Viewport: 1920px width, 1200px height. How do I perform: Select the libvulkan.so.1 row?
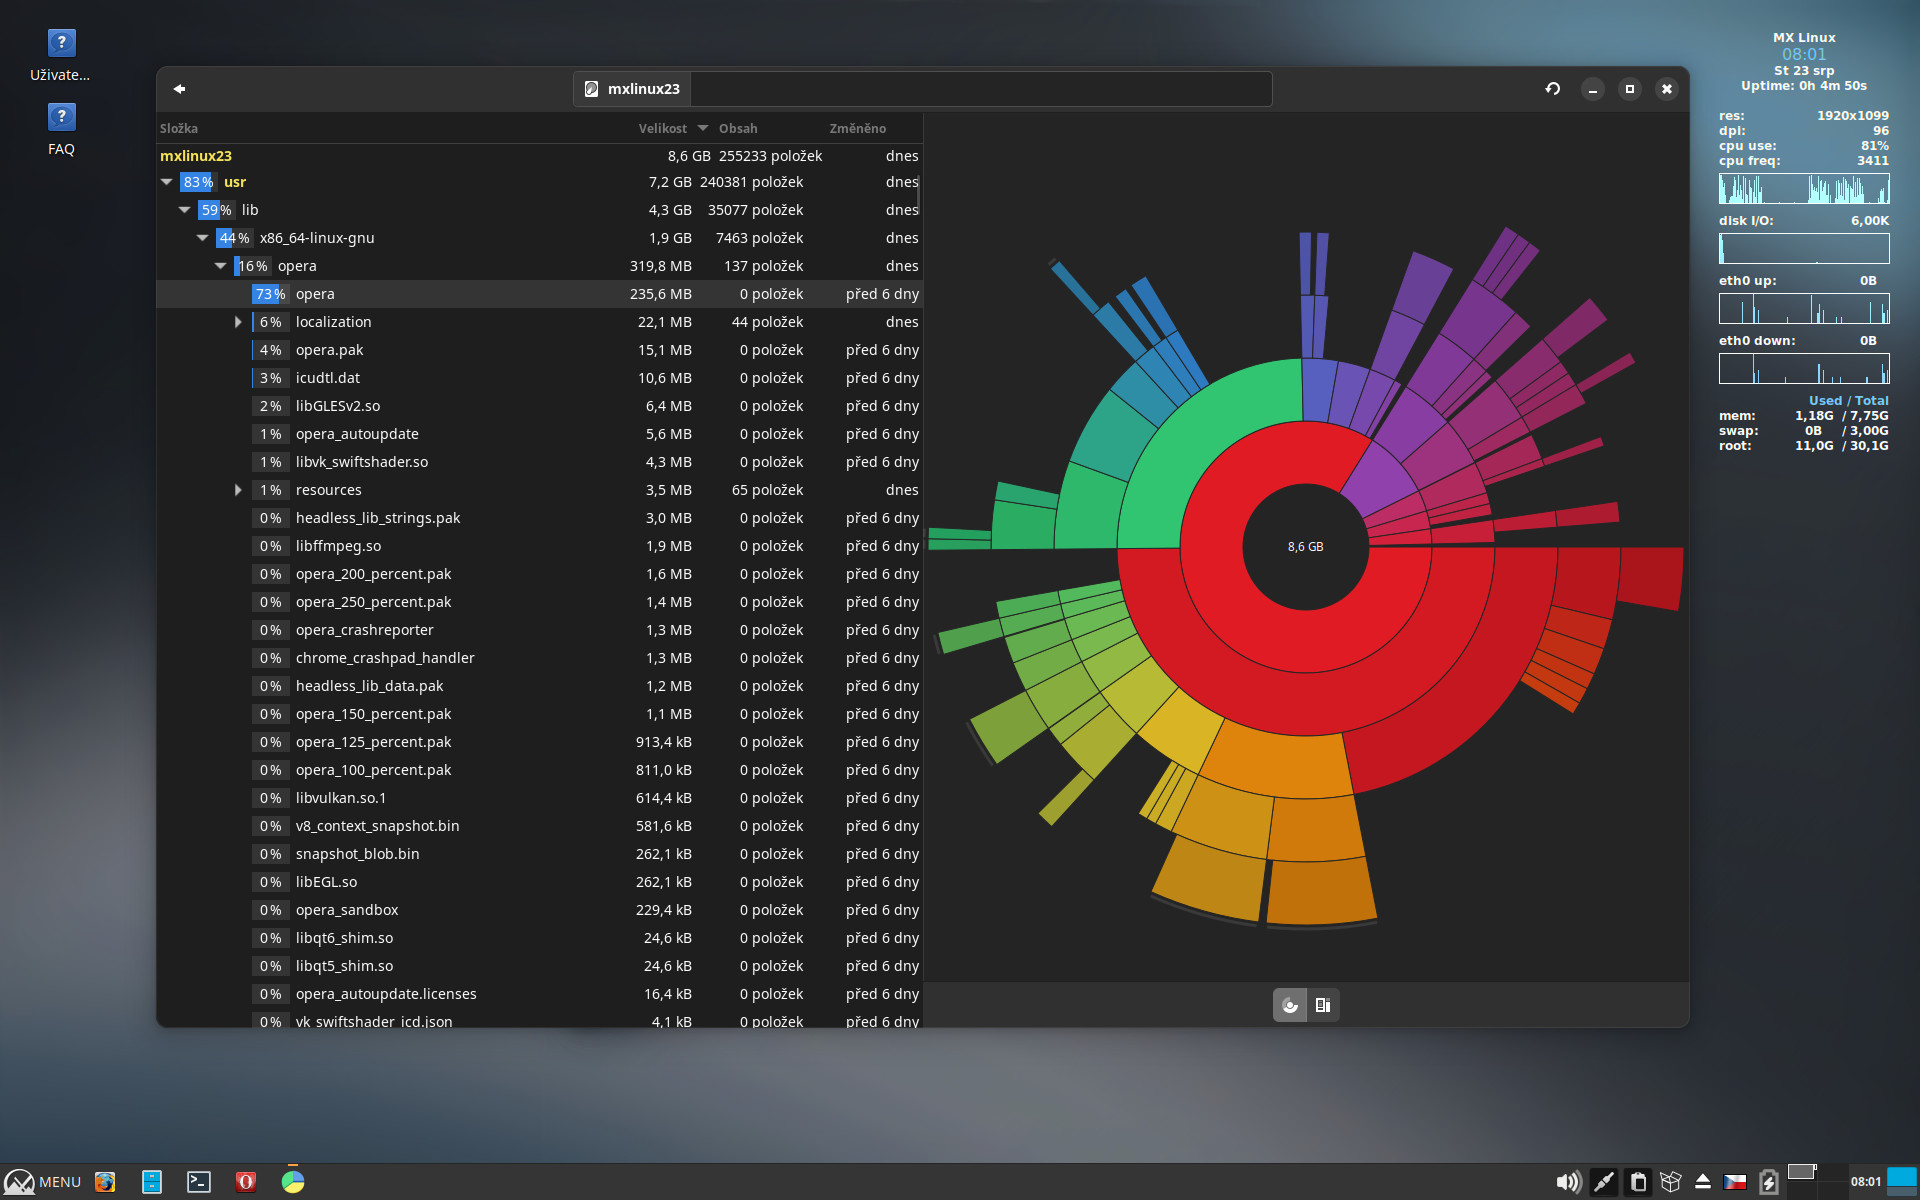pyautogui.click(x=539, y=798)
